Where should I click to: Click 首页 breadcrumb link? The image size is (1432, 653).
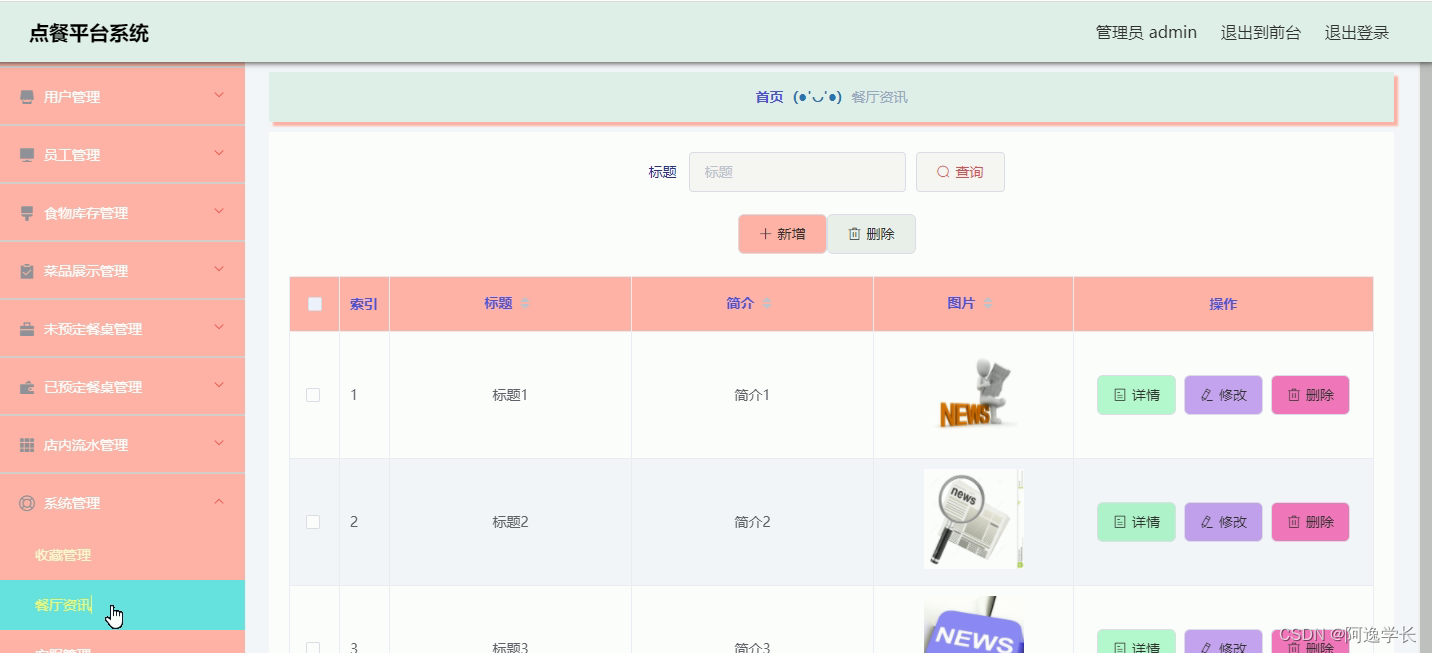pyautogui.click(x=769, y=97)
